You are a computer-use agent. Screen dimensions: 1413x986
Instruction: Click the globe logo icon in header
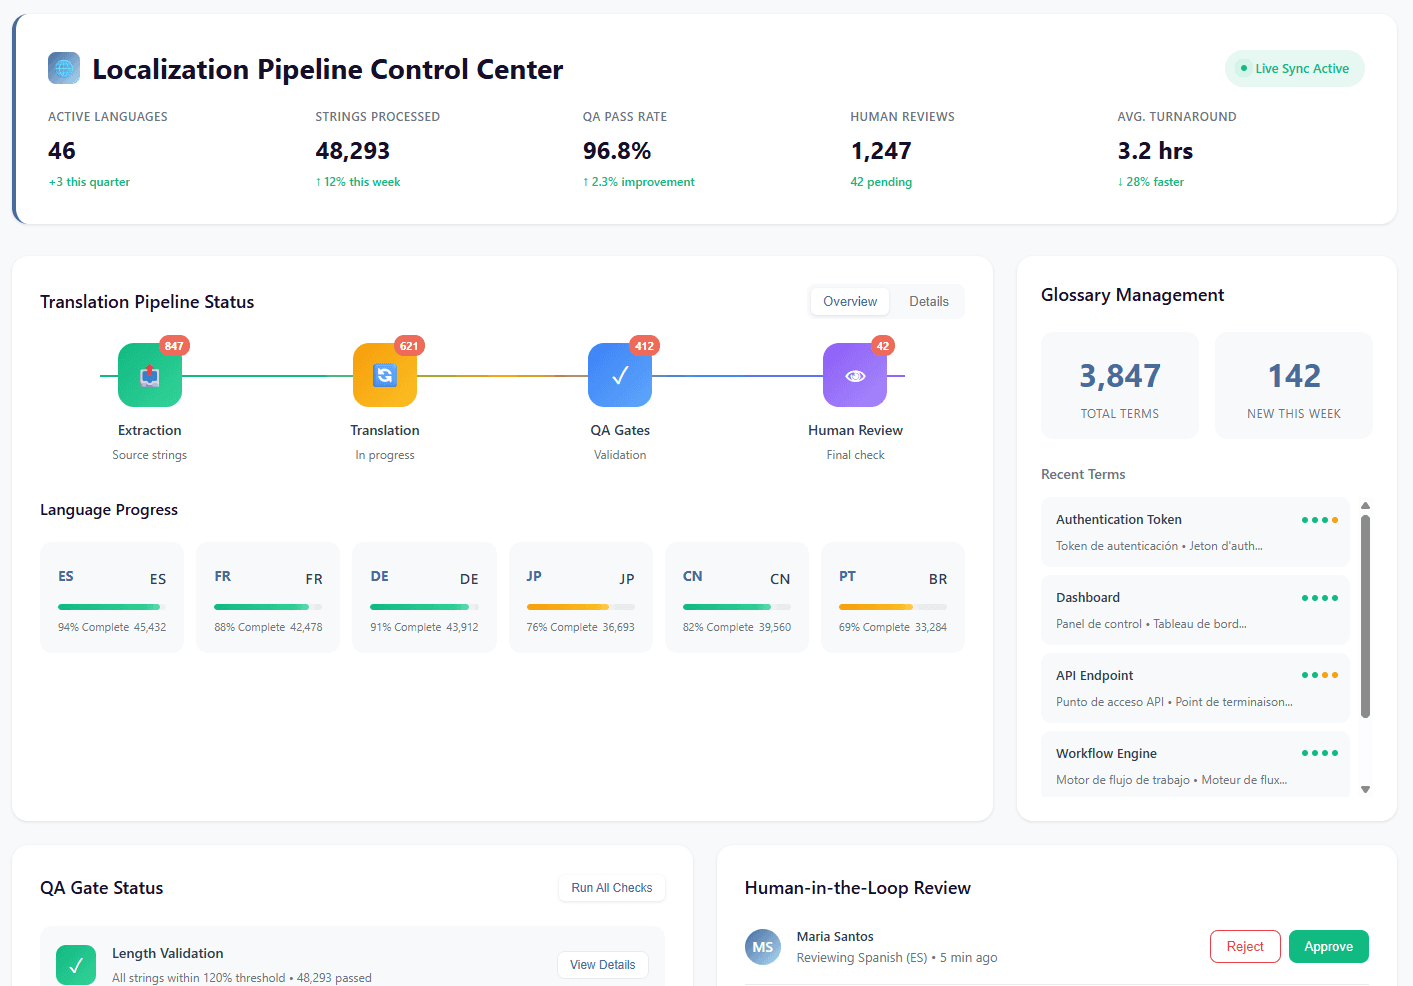coord(64,68)
